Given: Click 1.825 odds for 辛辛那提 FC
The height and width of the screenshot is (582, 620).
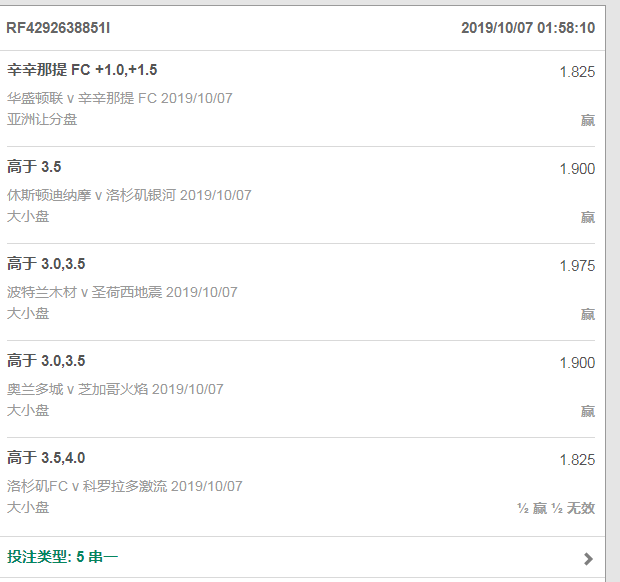Looking at the screenshot, I should click(x=577, y=72).
